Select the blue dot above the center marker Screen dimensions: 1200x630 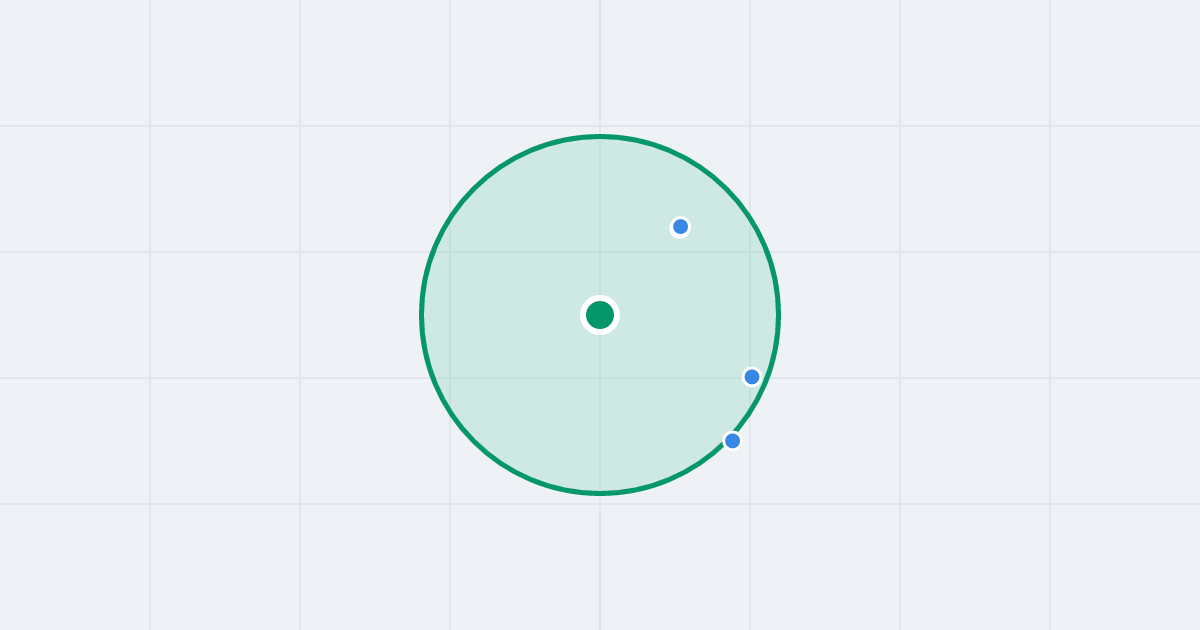[x=680, y=227]
